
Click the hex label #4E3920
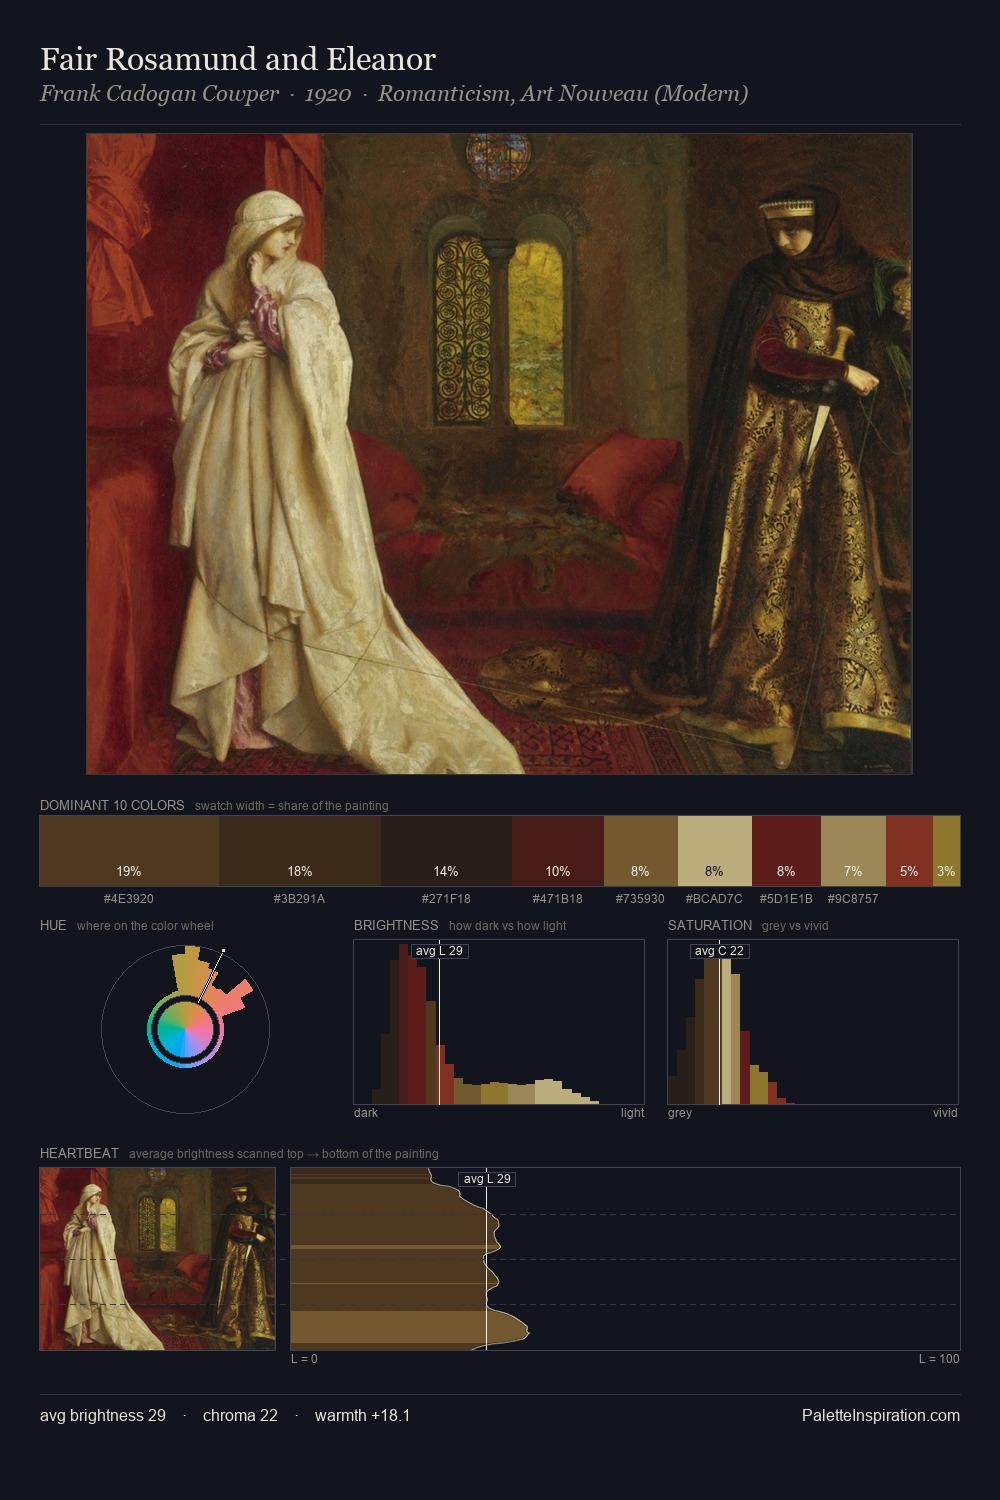(129, 898)
